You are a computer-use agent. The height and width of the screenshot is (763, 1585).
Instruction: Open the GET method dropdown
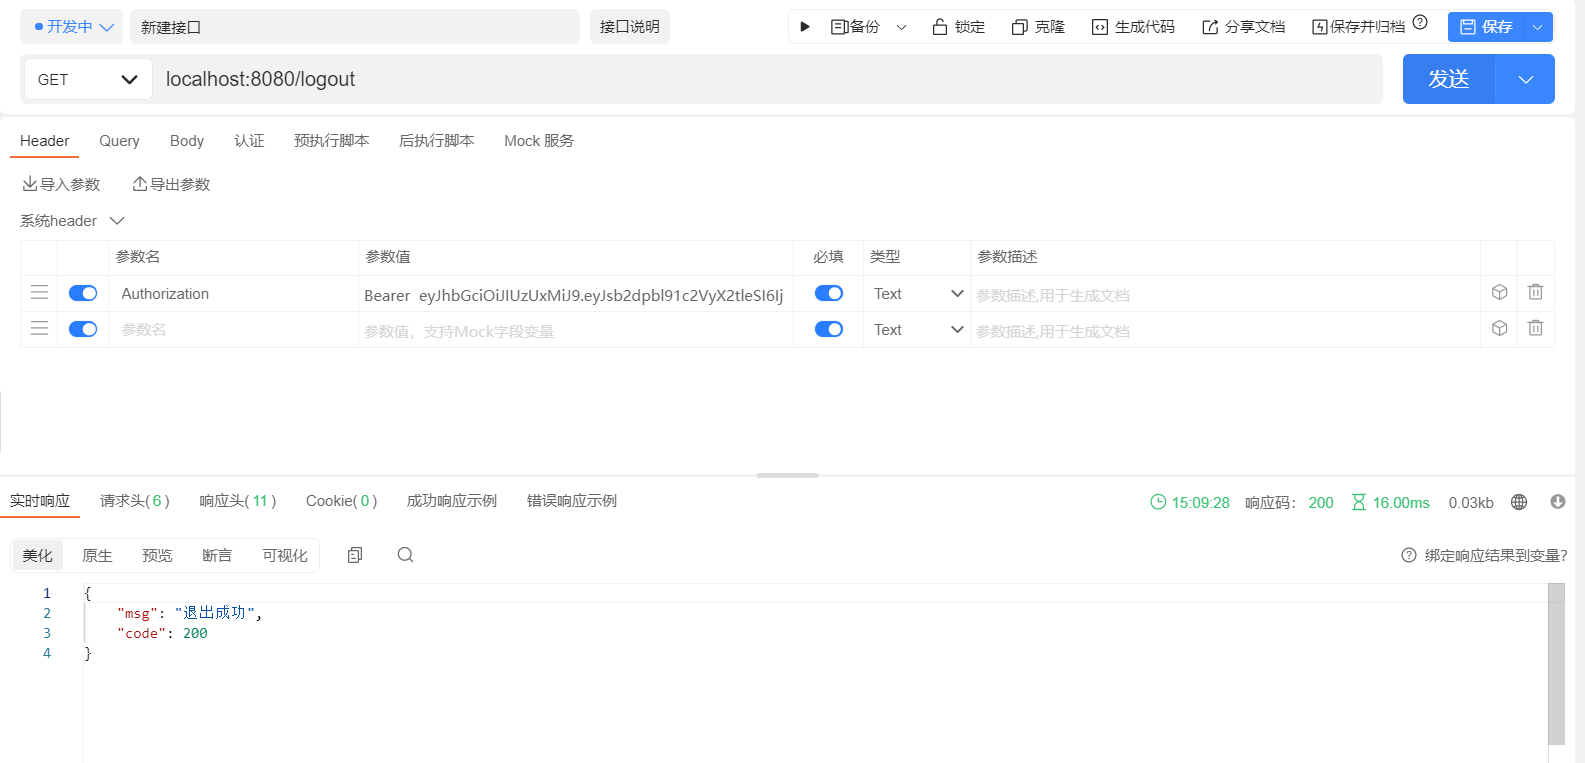pyautogui.click(x=88, y=79)
